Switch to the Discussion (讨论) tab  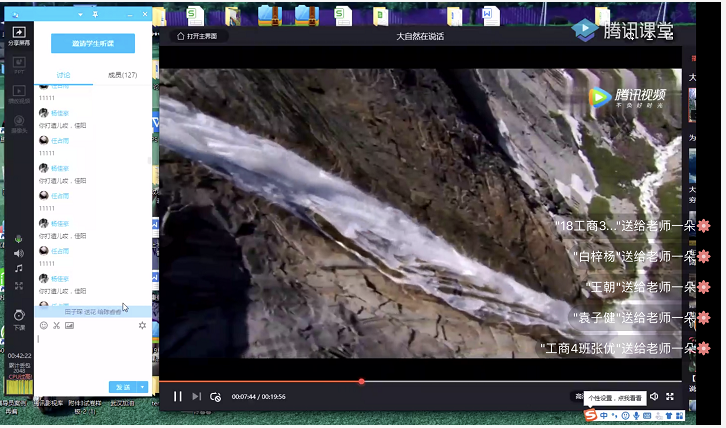click(x=64, y=75)
